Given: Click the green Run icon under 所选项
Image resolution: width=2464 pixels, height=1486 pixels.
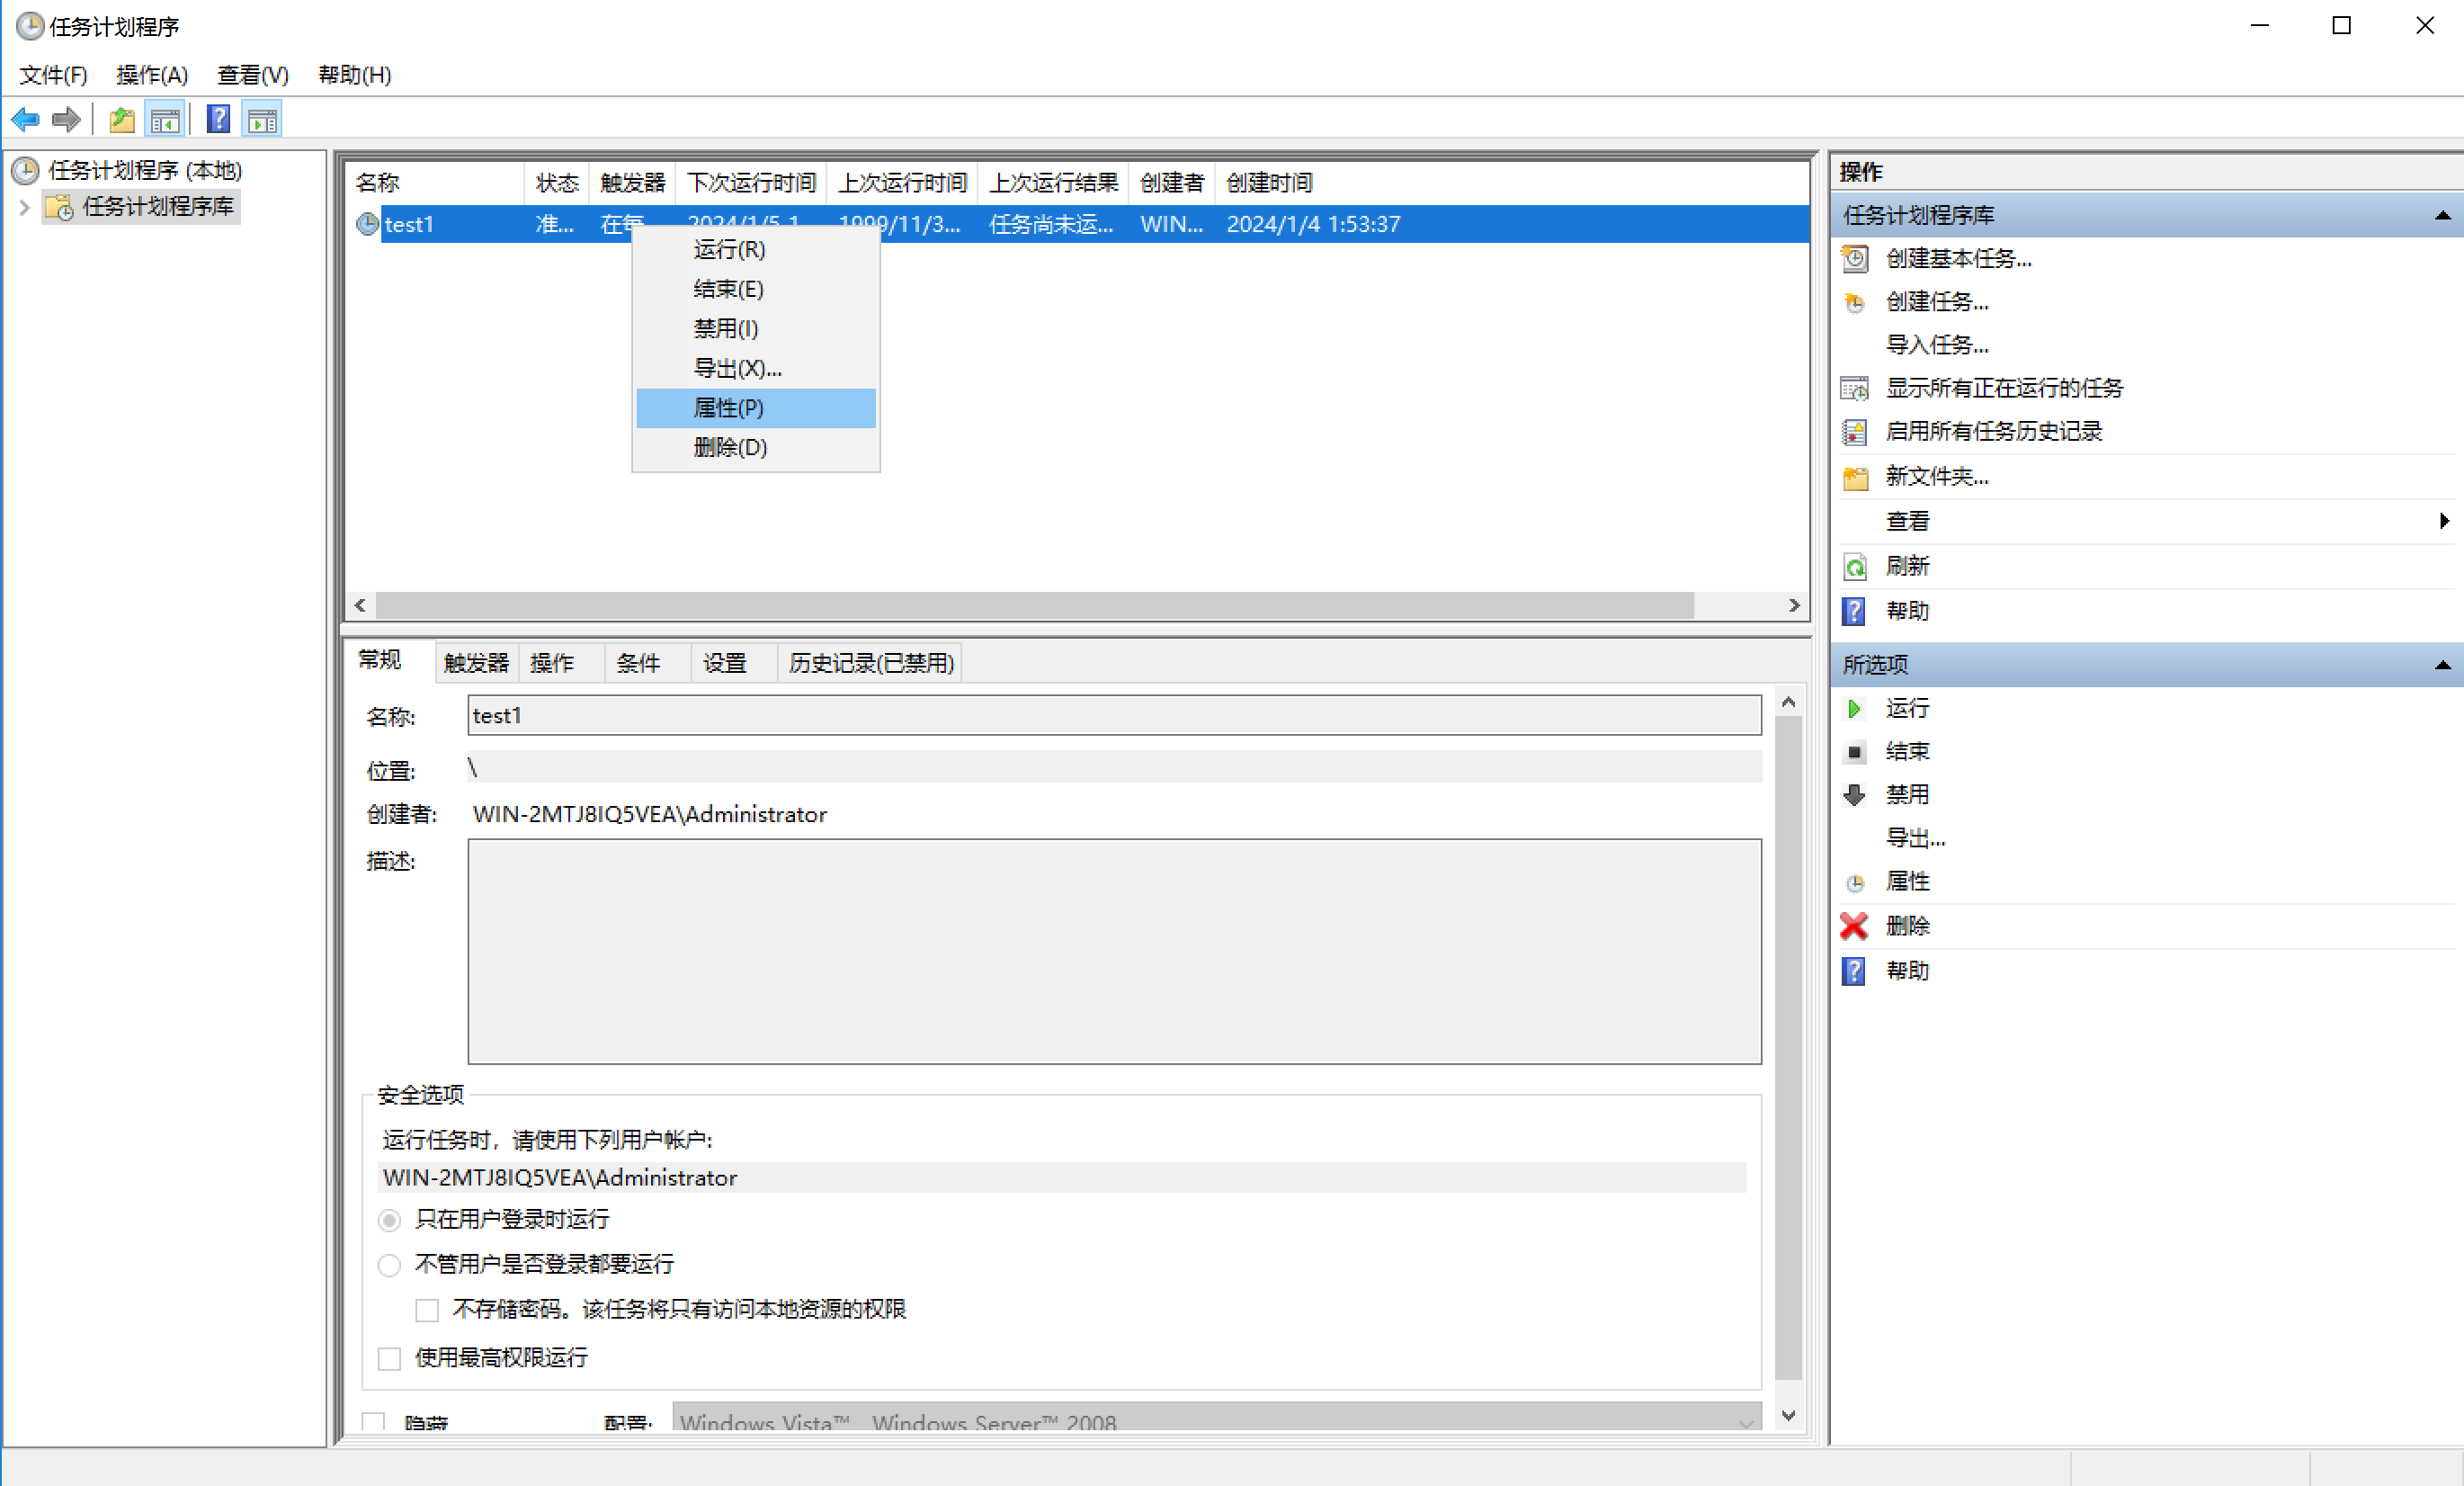Looking at the screenshot, I should pyautogui.click(x=1854, y=709).
